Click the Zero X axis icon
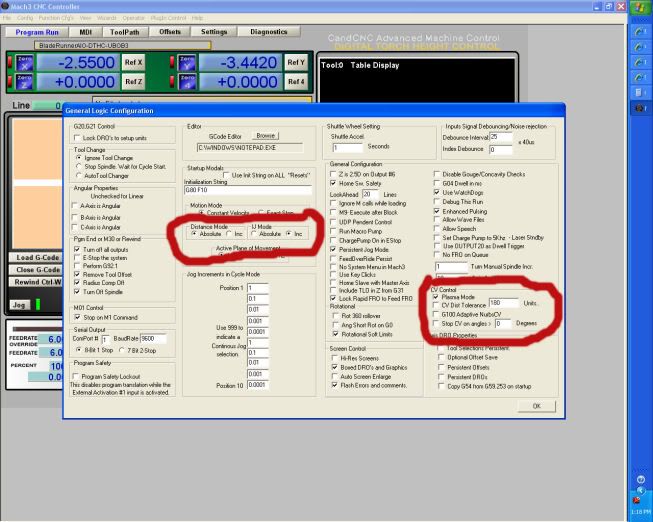 [x=25, y=62]
